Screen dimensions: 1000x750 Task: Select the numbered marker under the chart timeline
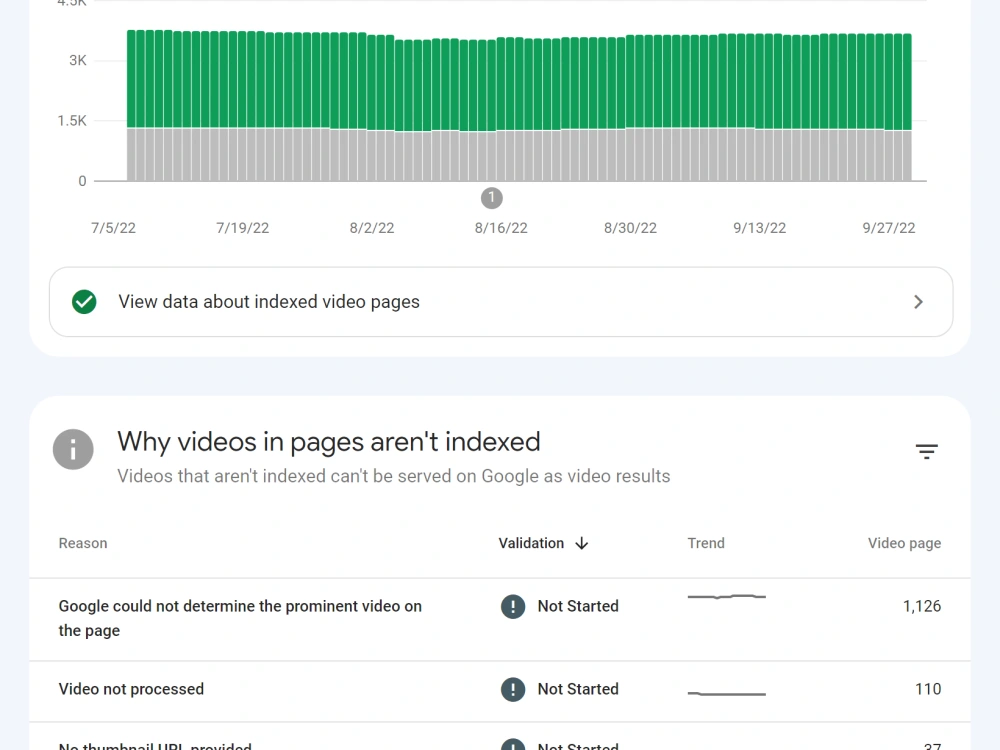[491, 198]
